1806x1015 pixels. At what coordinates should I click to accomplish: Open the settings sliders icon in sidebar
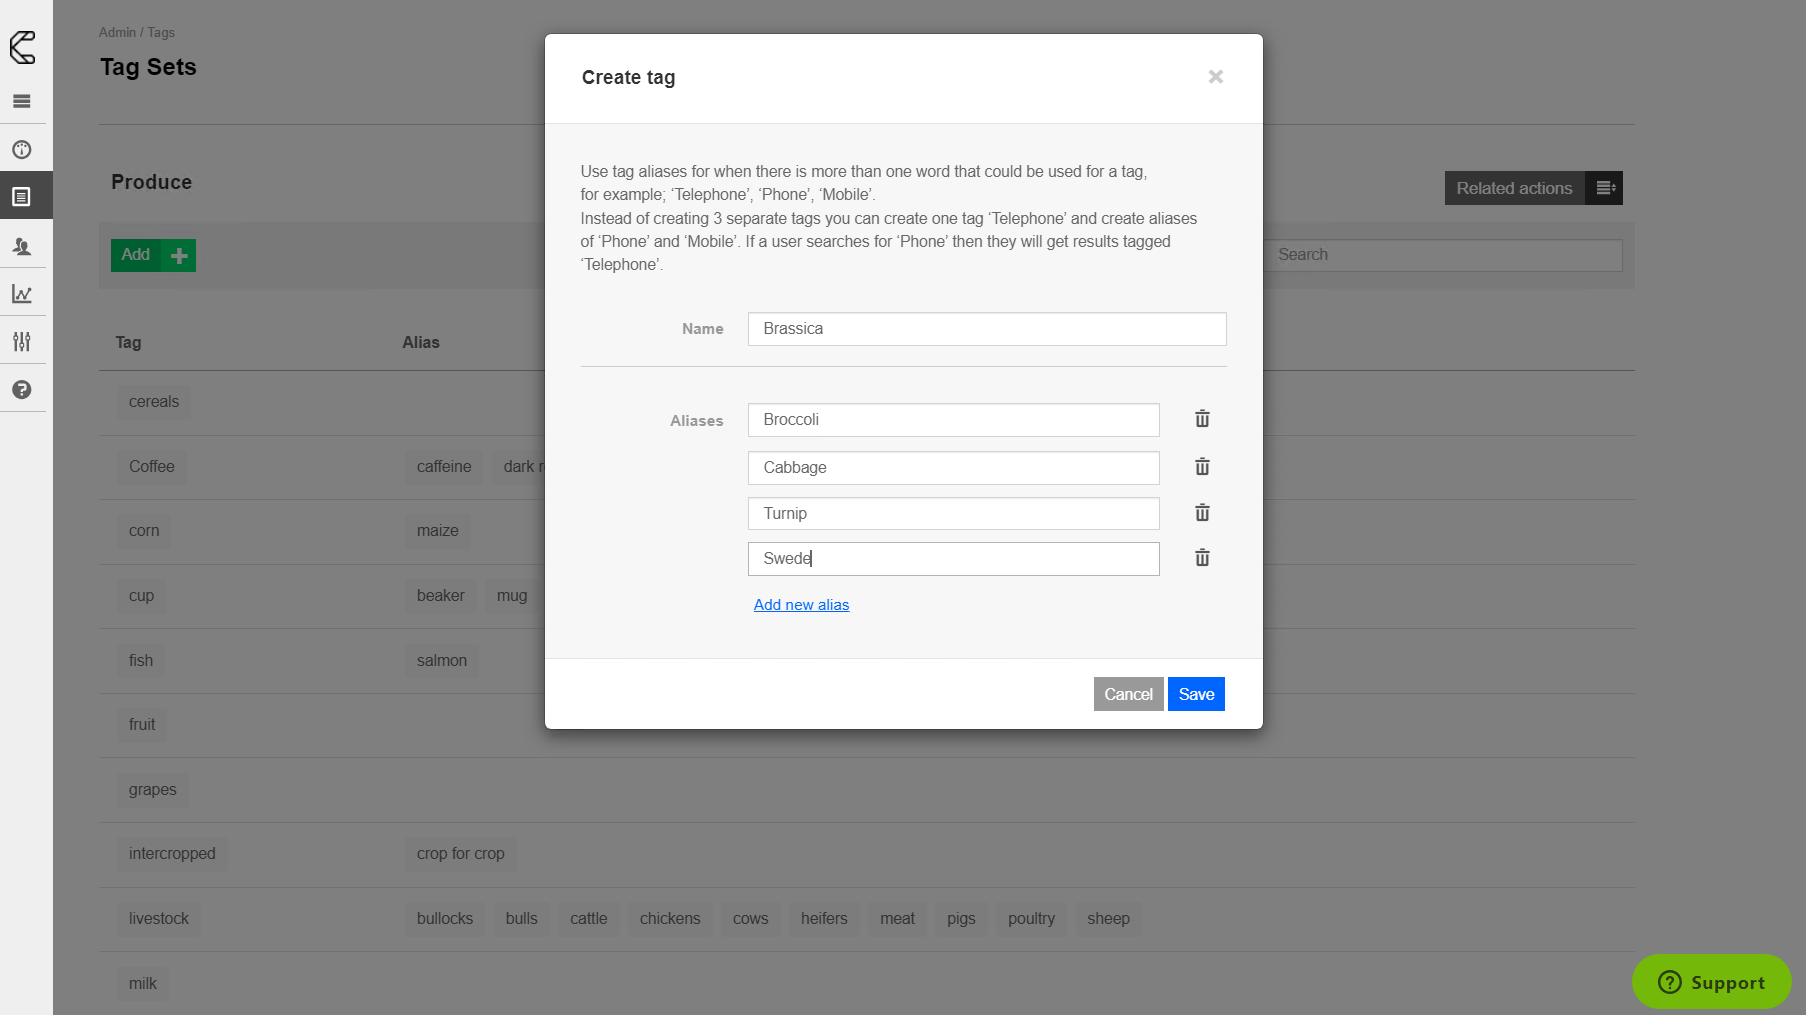point(22,342)
